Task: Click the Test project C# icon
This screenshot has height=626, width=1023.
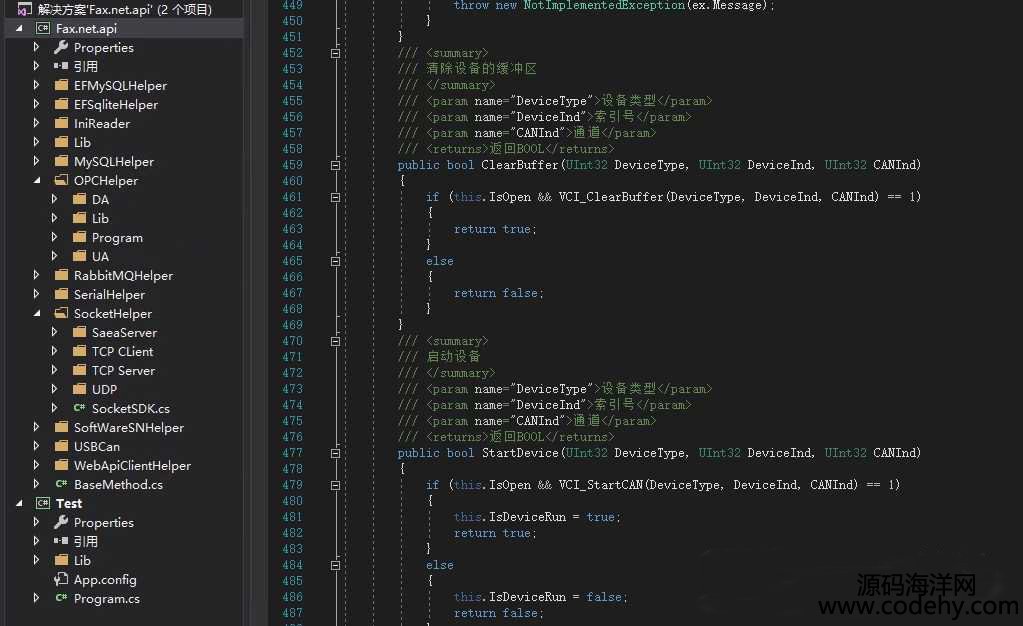Action: [43, 503]
